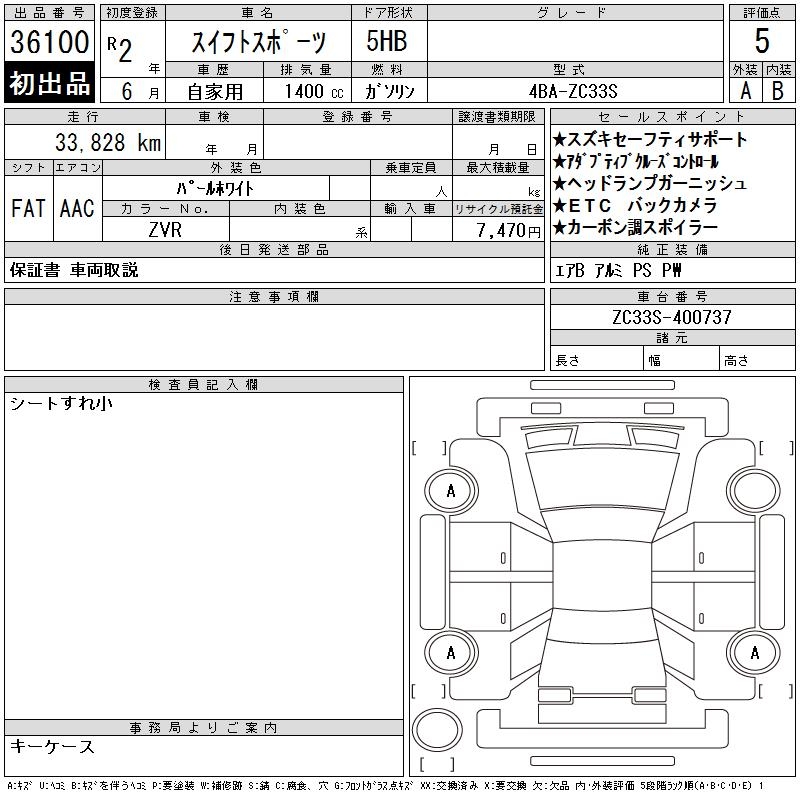800x800 pixels.
Task: Click front-right wheel circle on diagram
Action: tap(754, 490)
